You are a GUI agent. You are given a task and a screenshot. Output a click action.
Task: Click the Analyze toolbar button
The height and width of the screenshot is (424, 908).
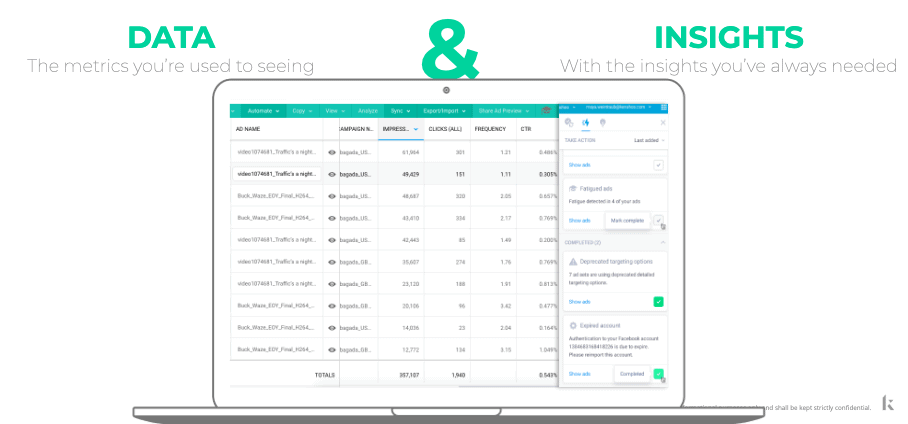point(367,111)
